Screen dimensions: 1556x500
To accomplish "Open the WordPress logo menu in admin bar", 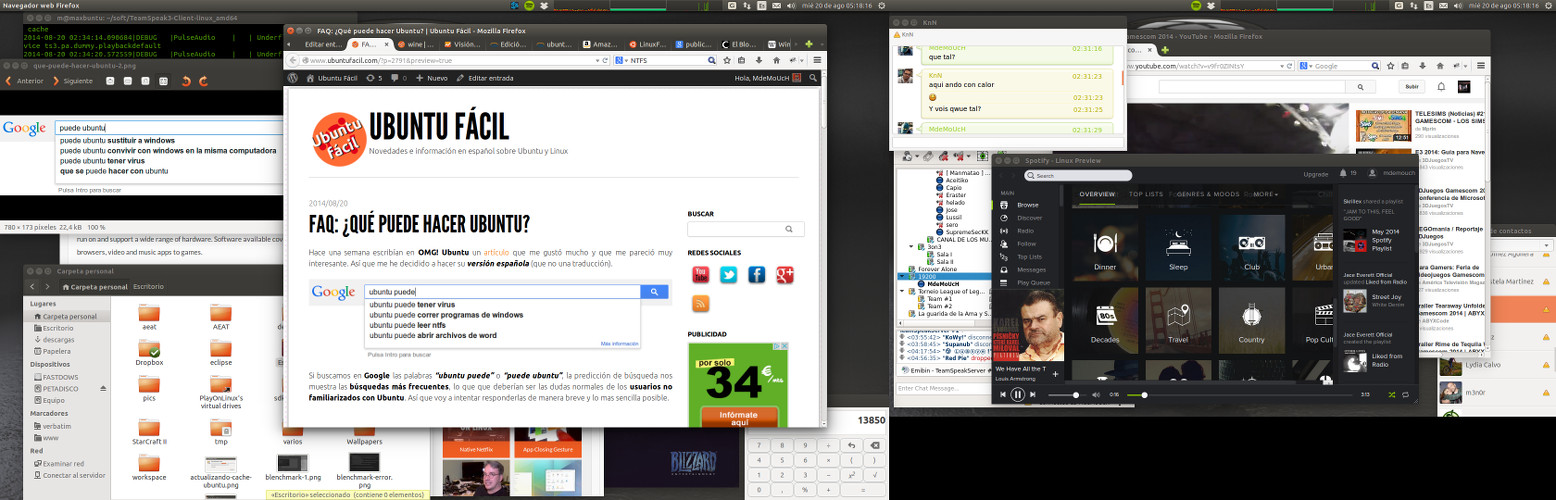I will click(295, 77).
